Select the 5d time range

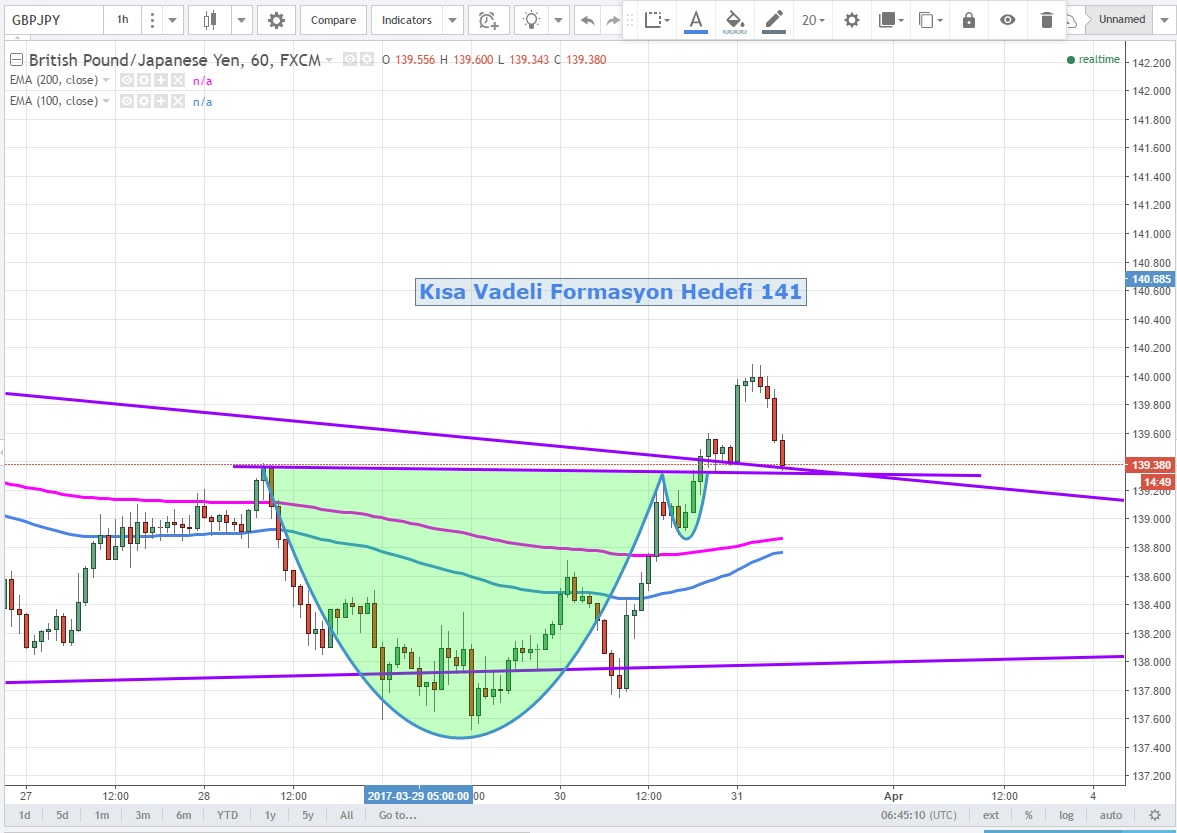pyautogui.click(x=62, y=815)
